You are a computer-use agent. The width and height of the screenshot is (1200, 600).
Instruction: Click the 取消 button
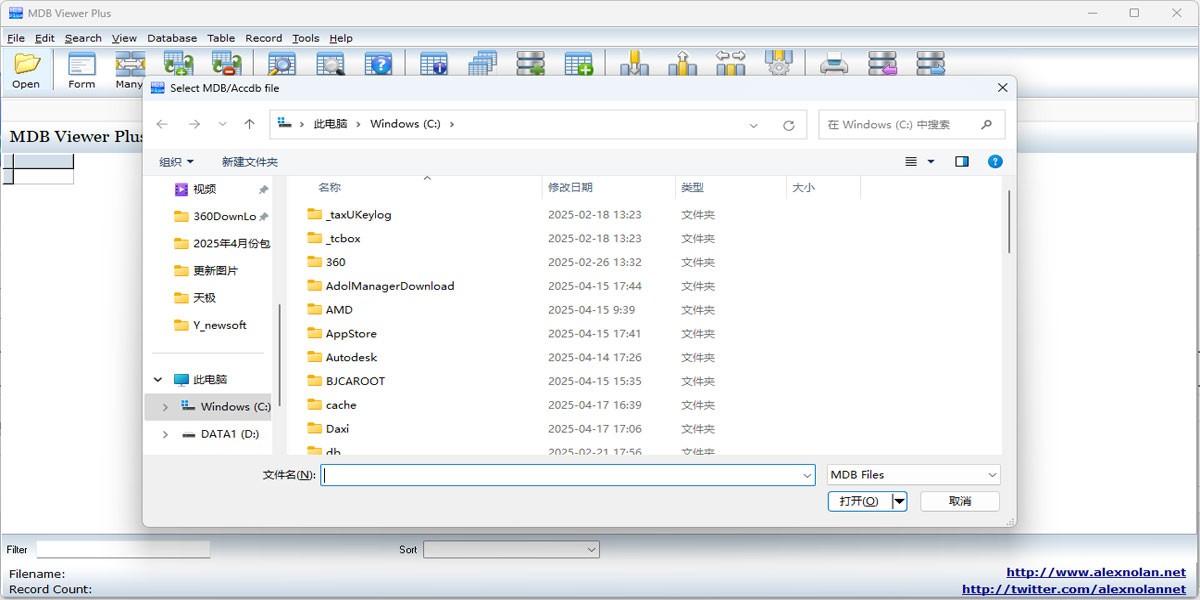click(959, 501)
